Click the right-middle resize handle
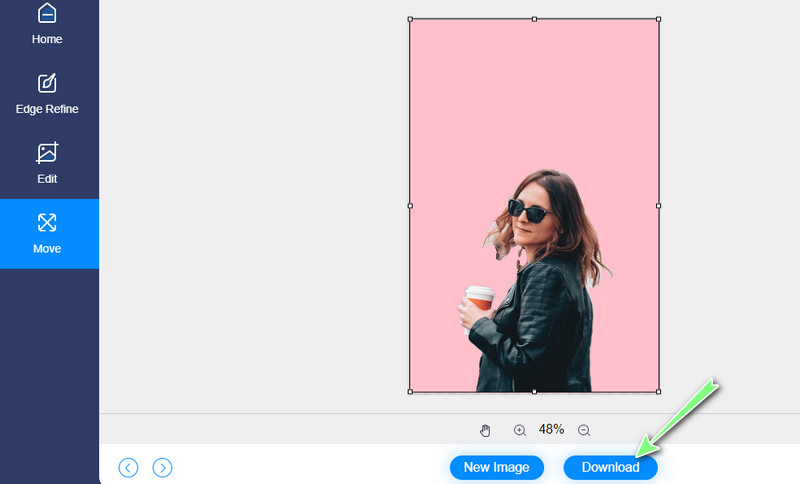Viewport: 800px width, 484px height. 658,205
